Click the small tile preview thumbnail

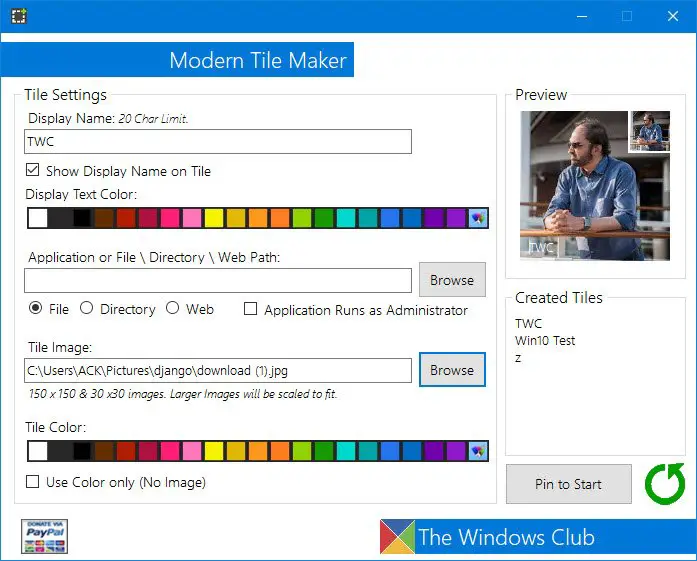tap(651, 131)
